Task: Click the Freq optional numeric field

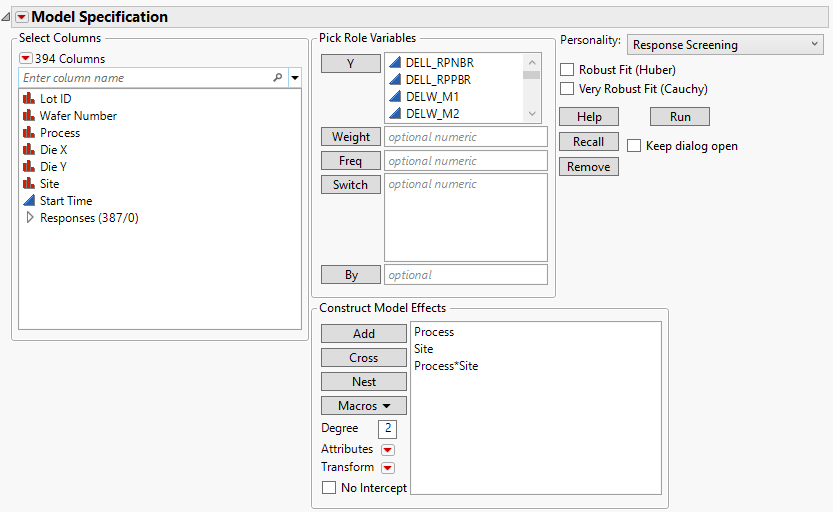Action: 466,160
